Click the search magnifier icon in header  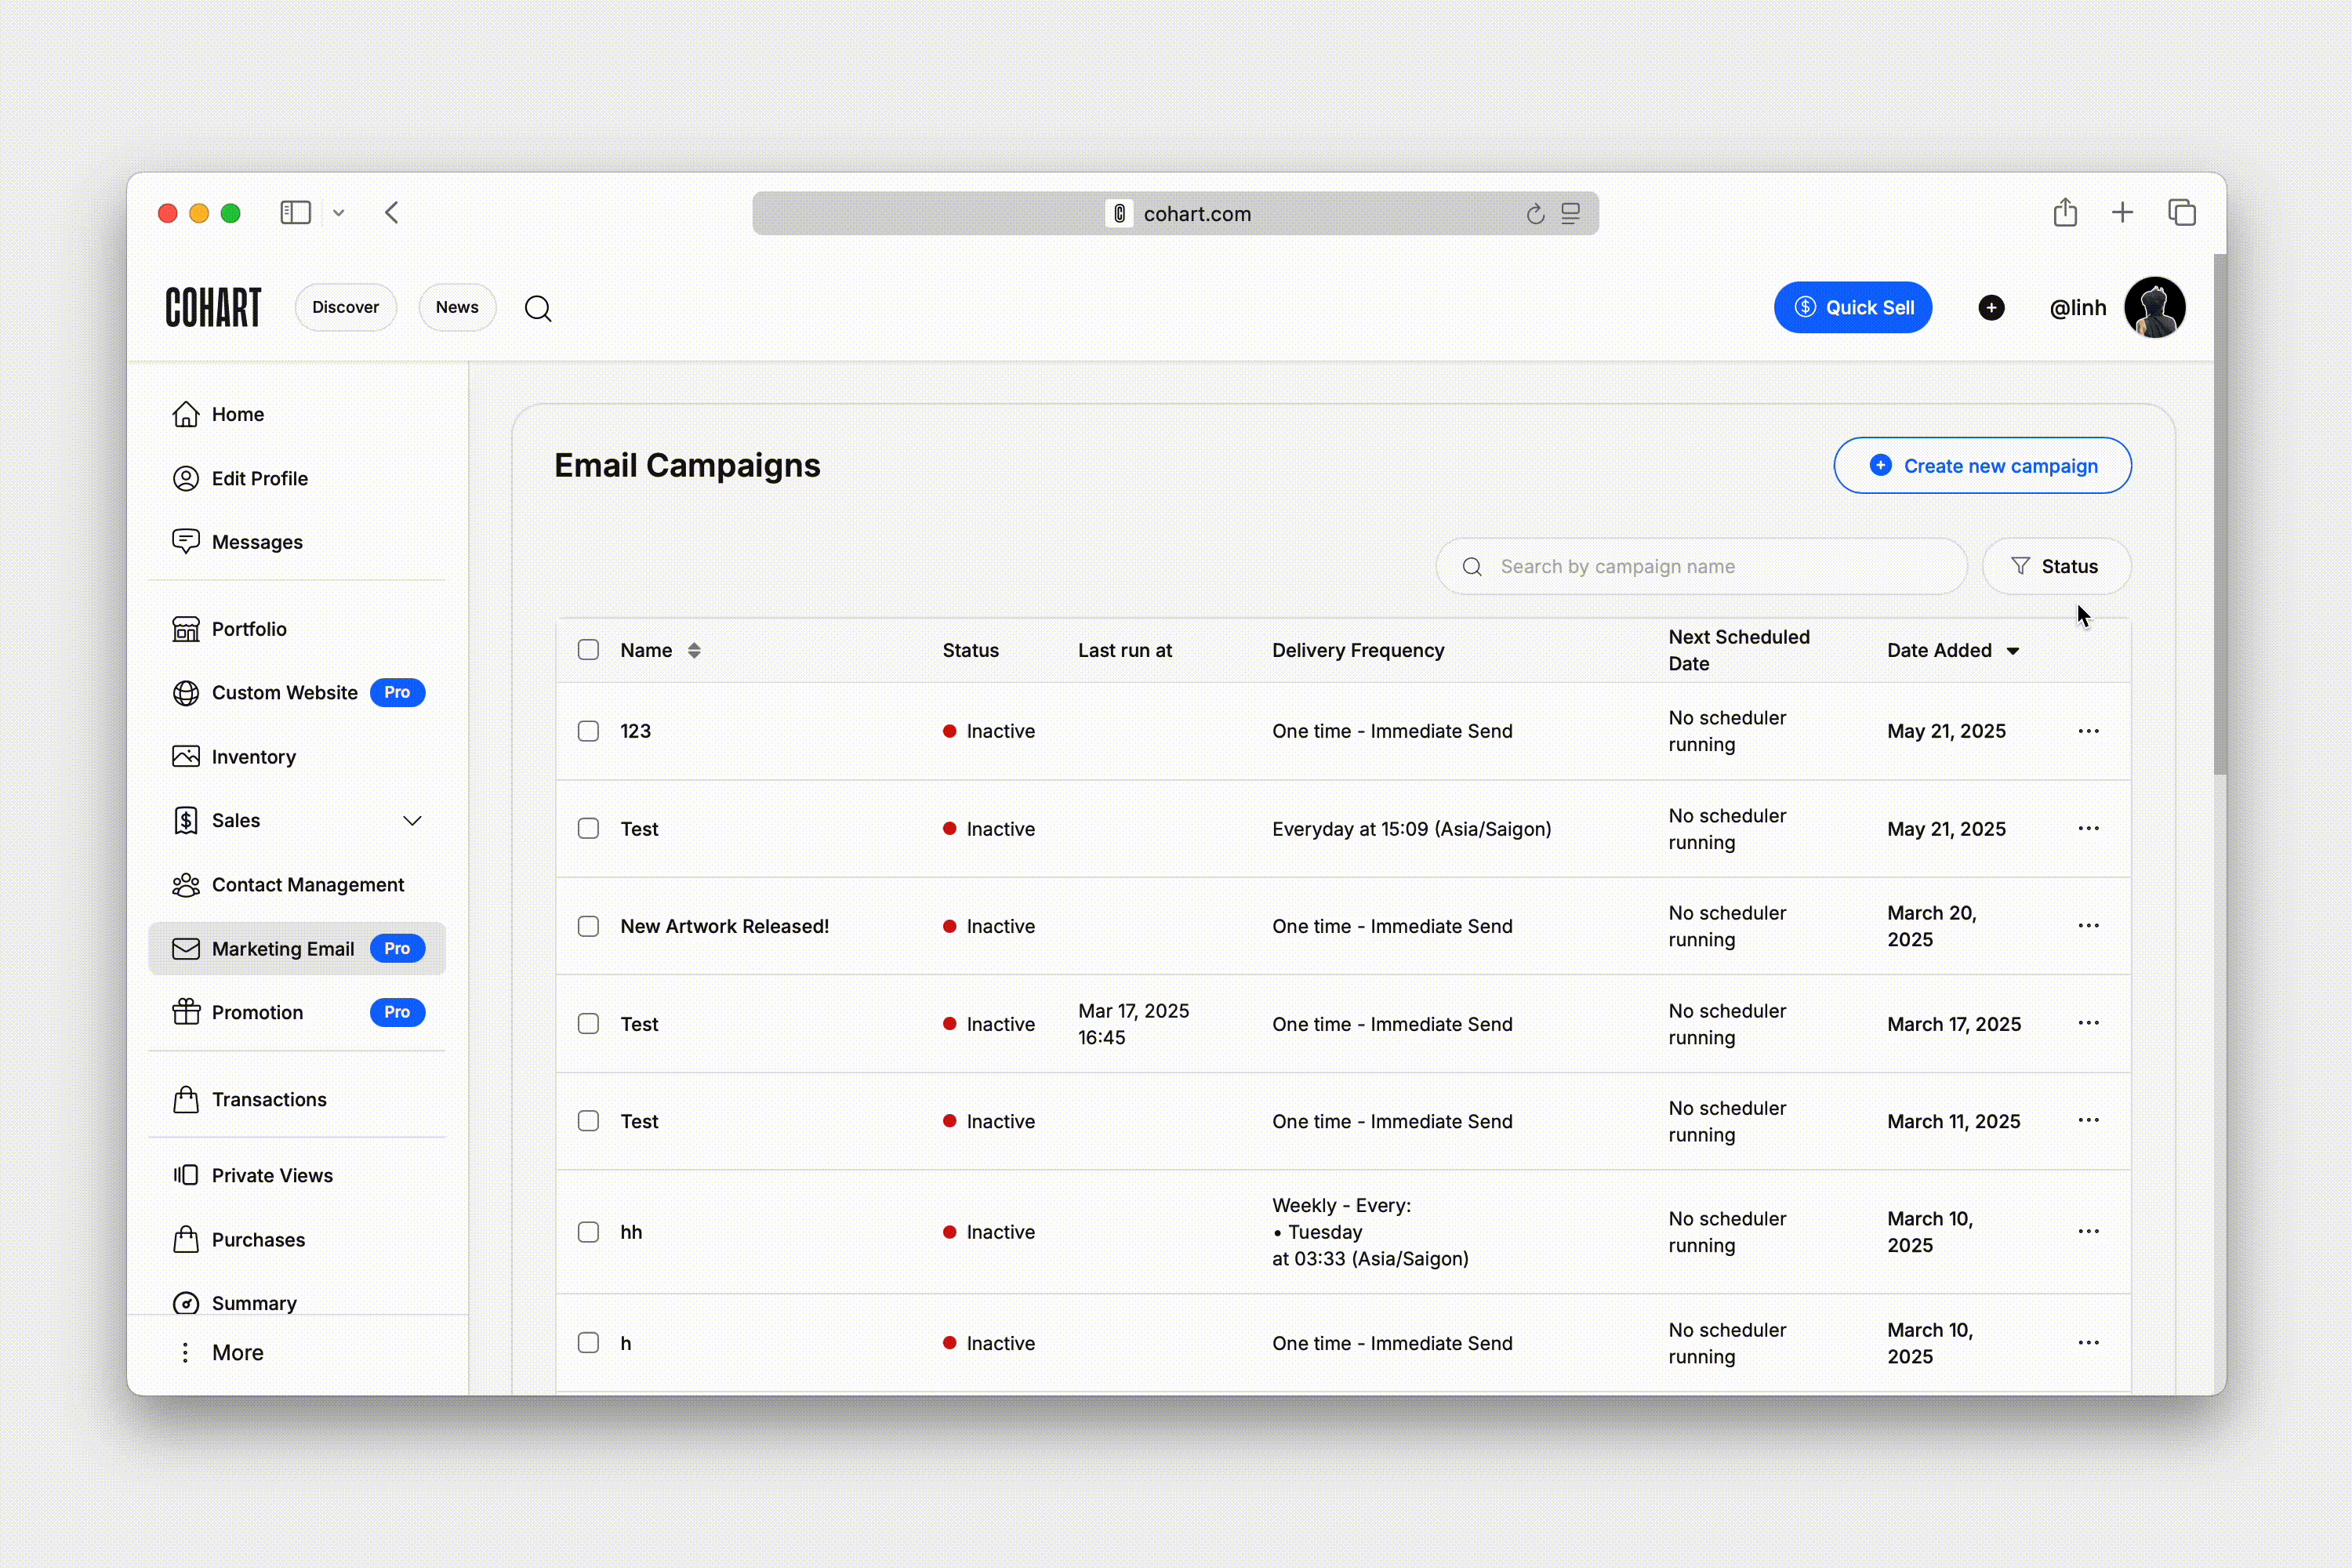(x=538, y=308)
